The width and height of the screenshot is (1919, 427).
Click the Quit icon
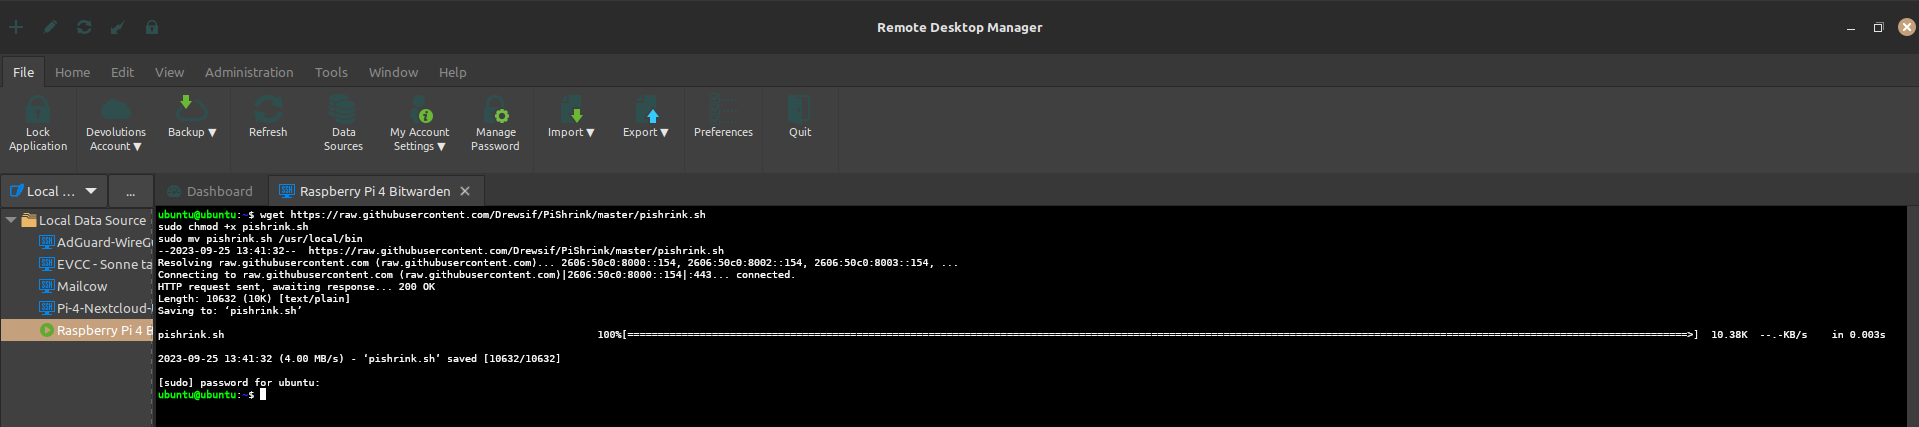point(800,110)
